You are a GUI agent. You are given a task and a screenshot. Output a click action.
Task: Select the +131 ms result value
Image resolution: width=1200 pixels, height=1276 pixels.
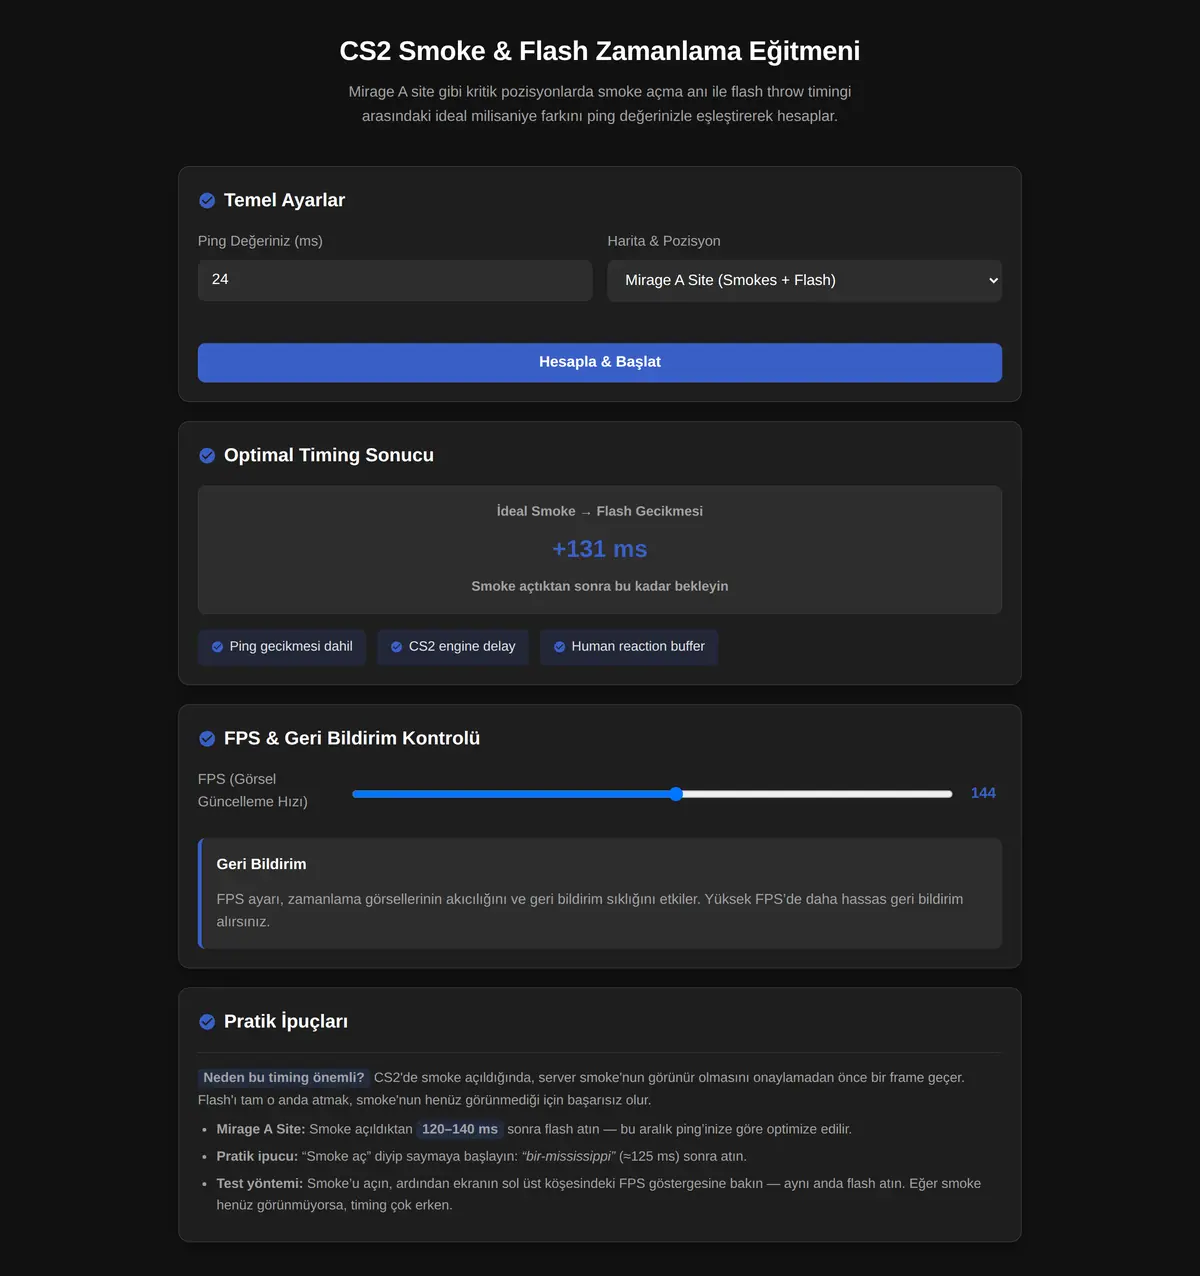click(600, 549)
